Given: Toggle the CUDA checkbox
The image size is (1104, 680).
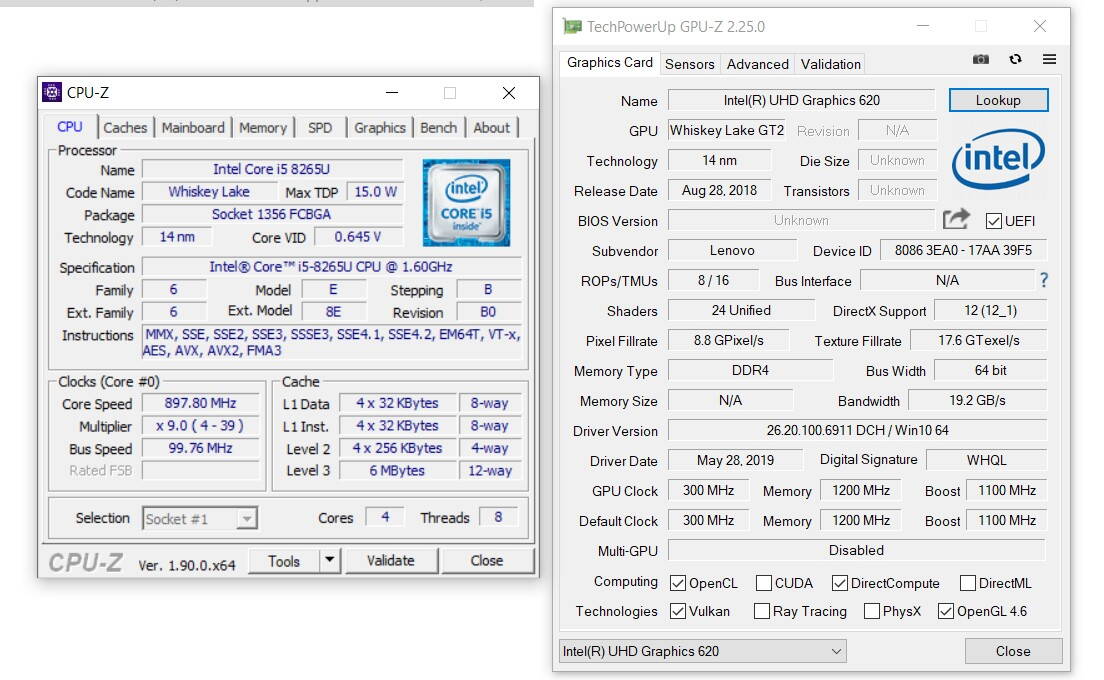Looking at the screenshot, I should (x=763, y=583).
